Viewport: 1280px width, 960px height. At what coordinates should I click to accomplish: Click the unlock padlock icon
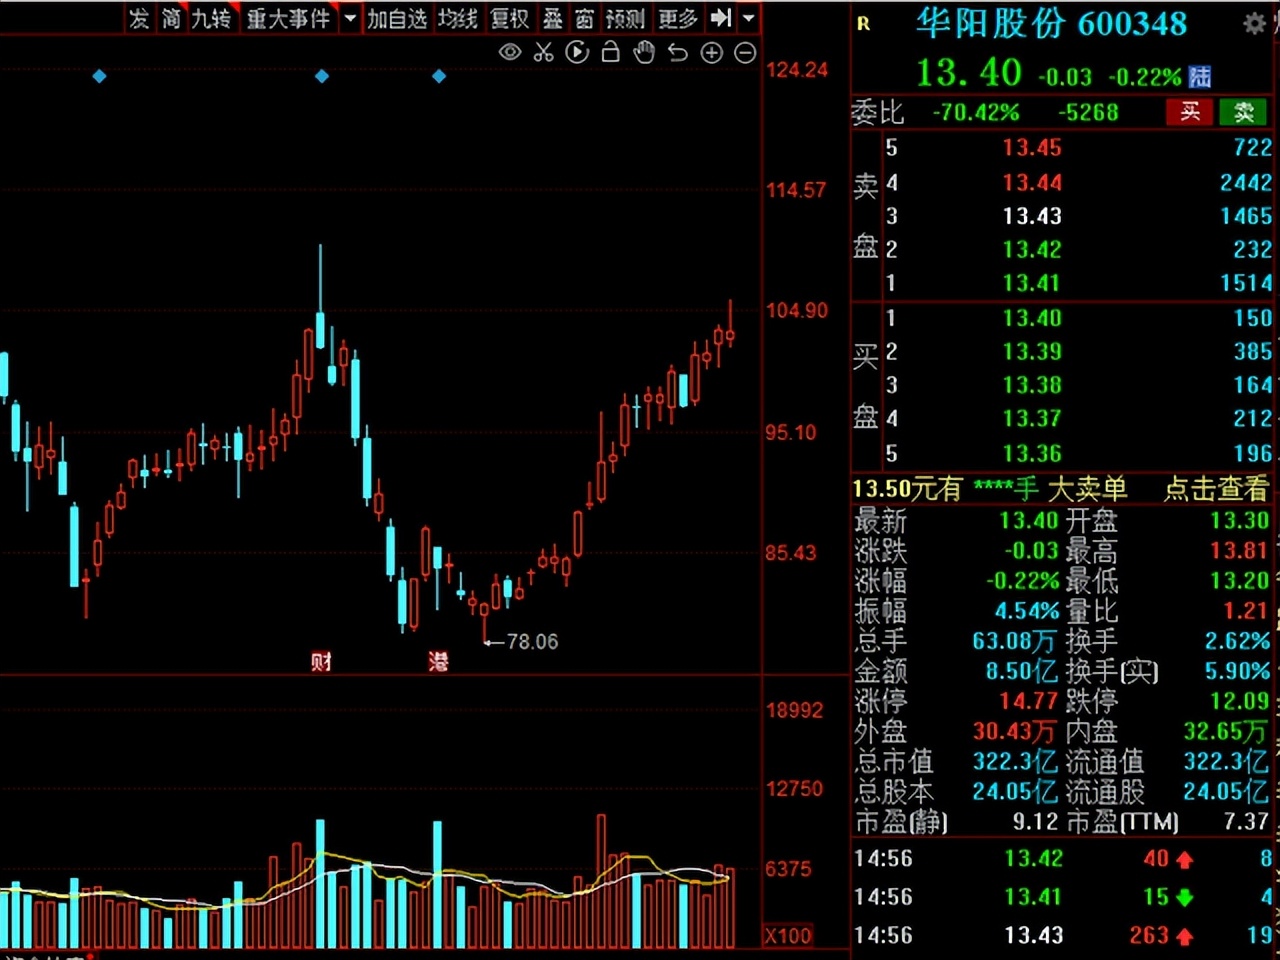click(x=610, y=52)
